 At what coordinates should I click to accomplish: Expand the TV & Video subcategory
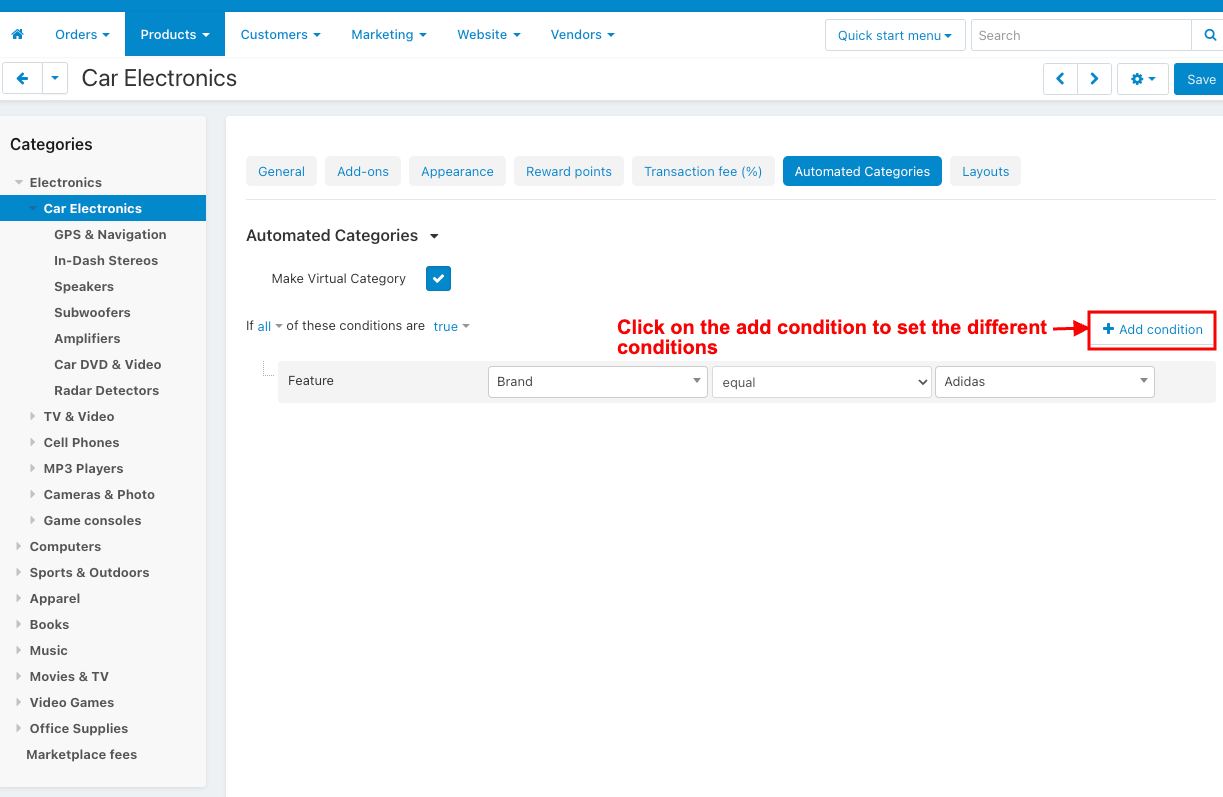pyautogui.click(x=33, y=416)
